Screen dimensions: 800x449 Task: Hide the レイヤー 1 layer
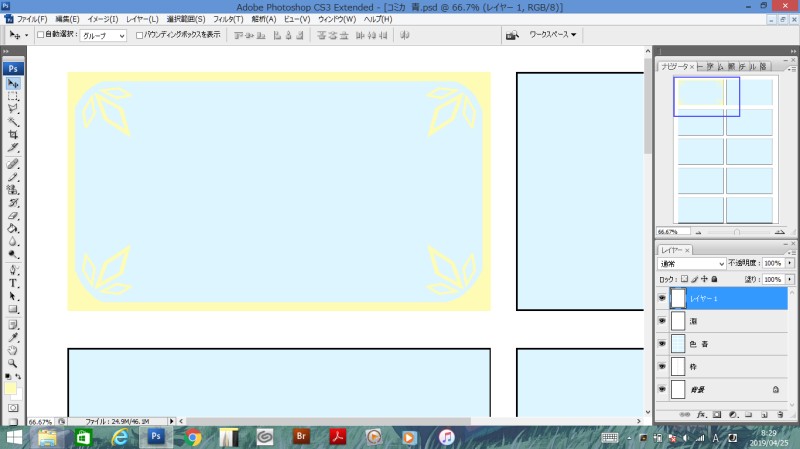[x=662, y=298]
